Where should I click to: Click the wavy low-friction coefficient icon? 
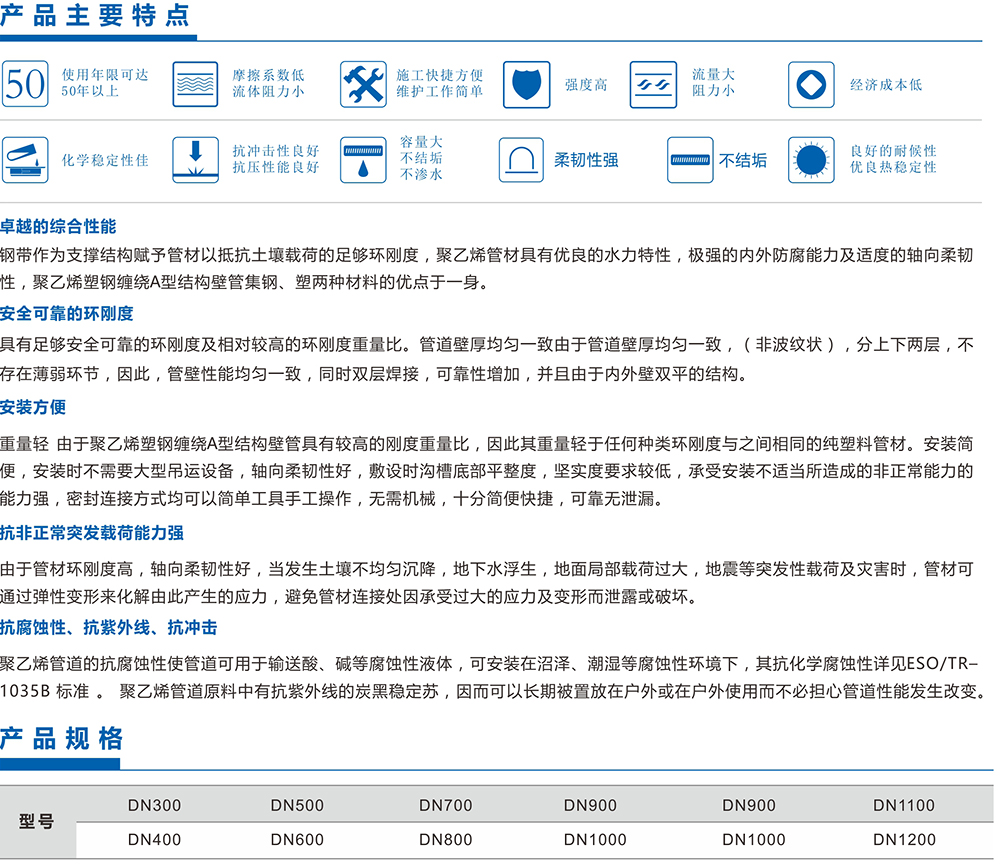[x=195, y=84]
